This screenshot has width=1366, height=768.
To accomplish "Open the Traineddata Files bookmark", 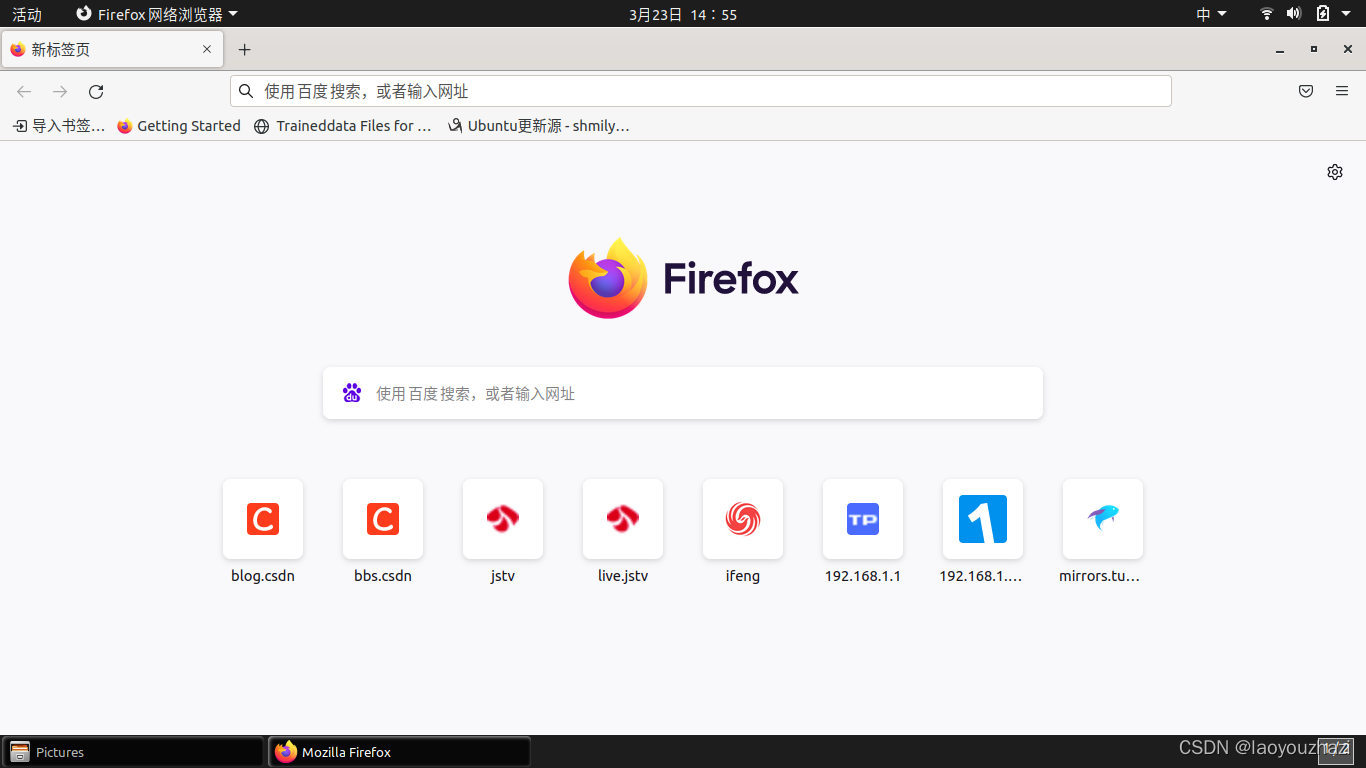I will [x=343, y=126].
